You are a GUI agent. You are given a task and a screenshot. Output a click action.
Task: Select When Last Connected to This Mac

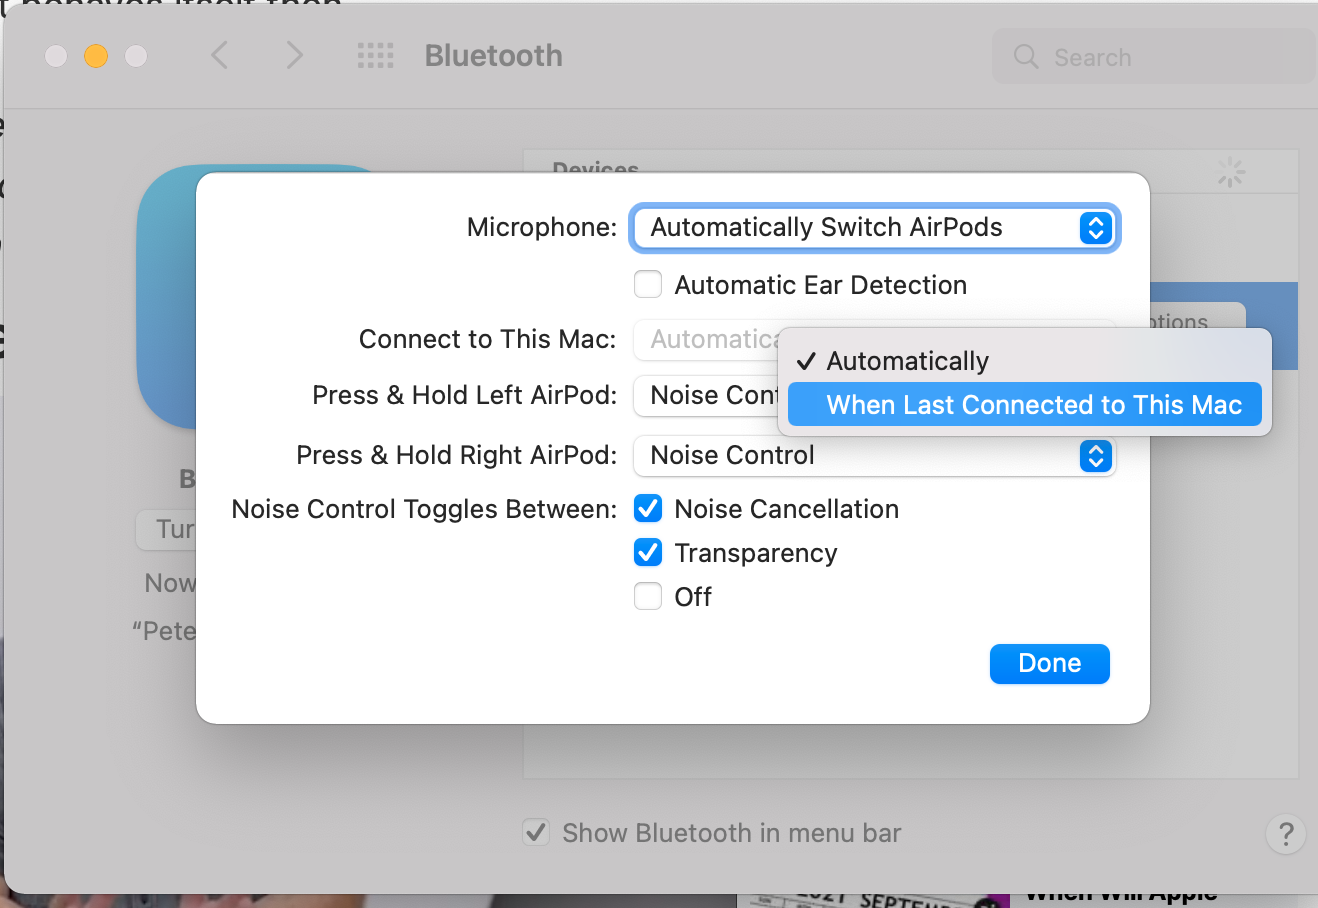(1025, 405)
